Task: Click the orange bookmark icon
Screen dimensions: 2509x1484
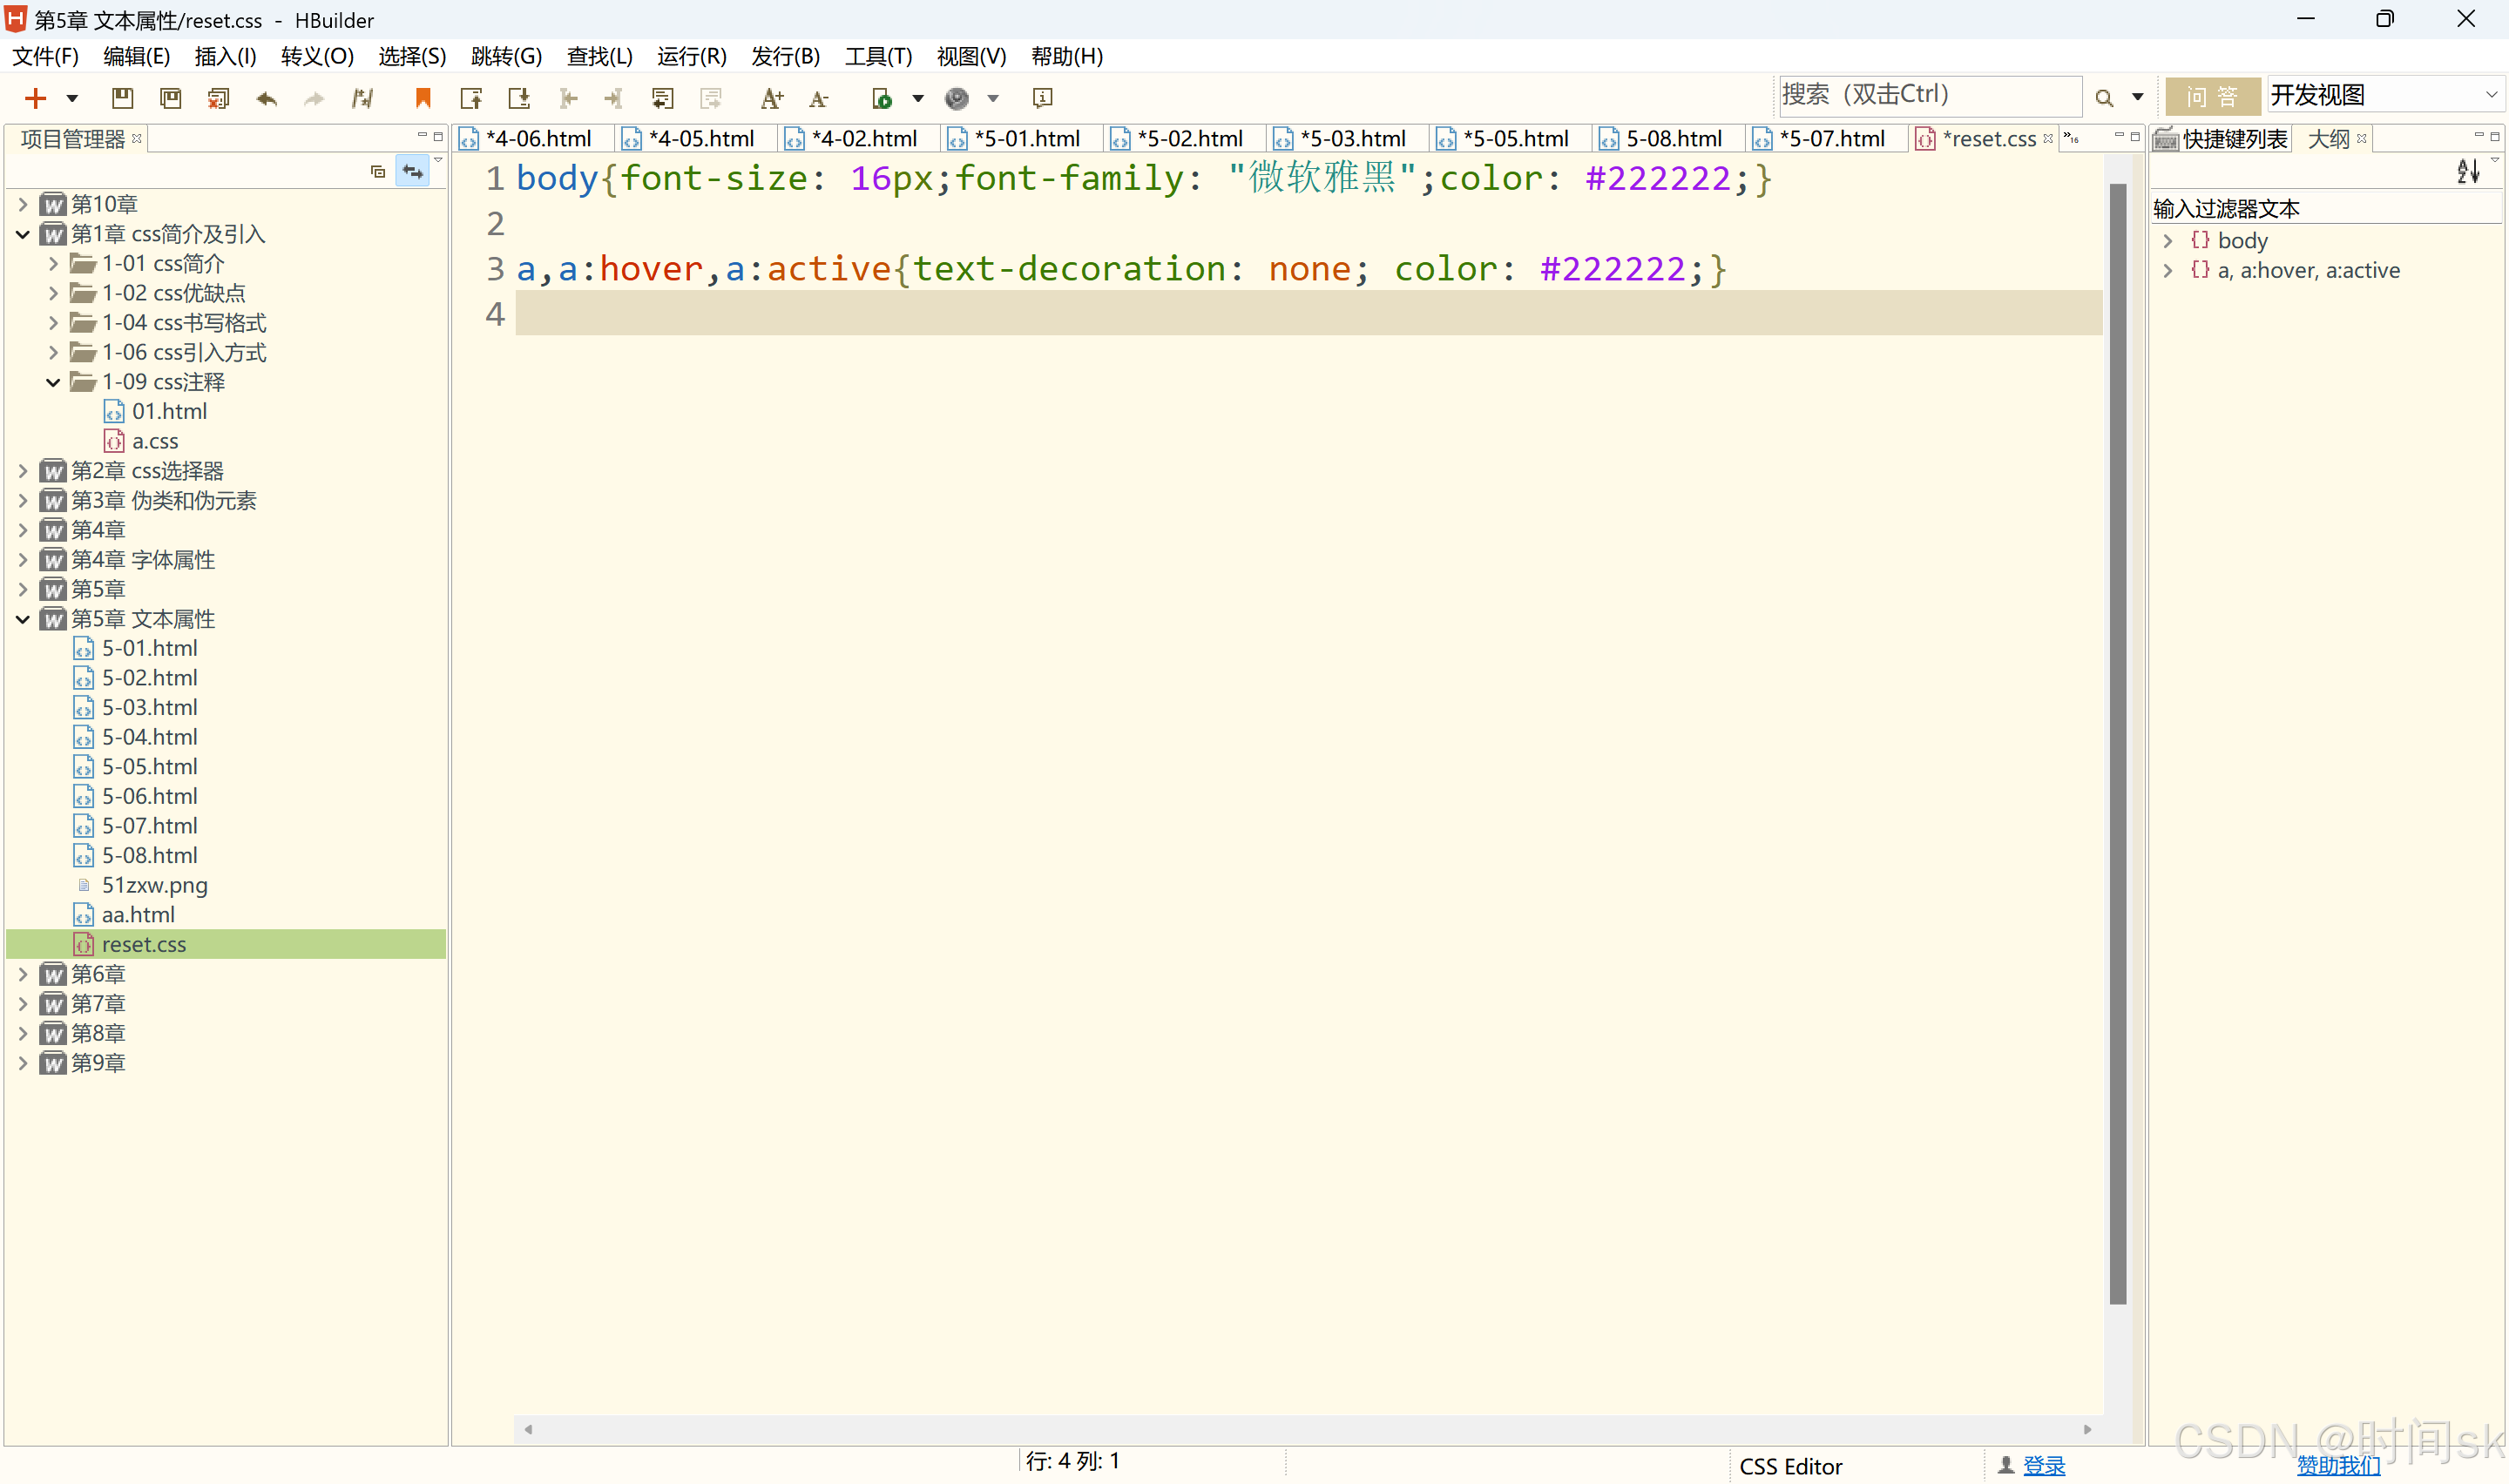Action: [x=423, y=98]
